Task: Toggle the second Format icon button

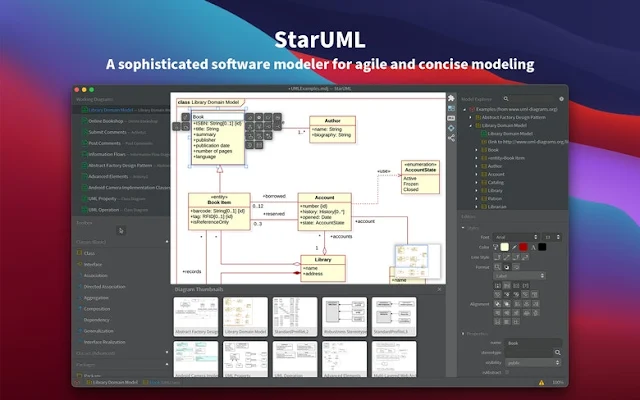Action: point(507,267)
